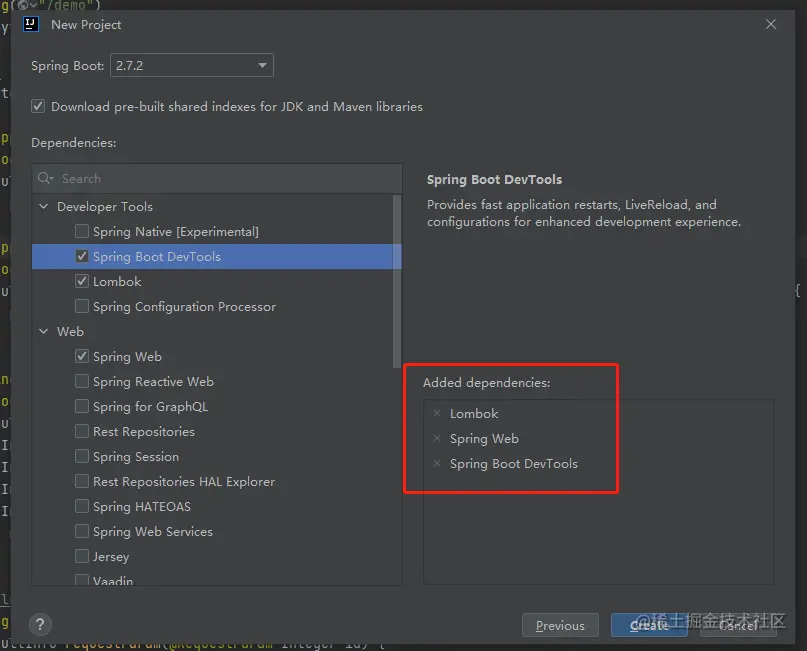Click the Previous button

point(560,625)
